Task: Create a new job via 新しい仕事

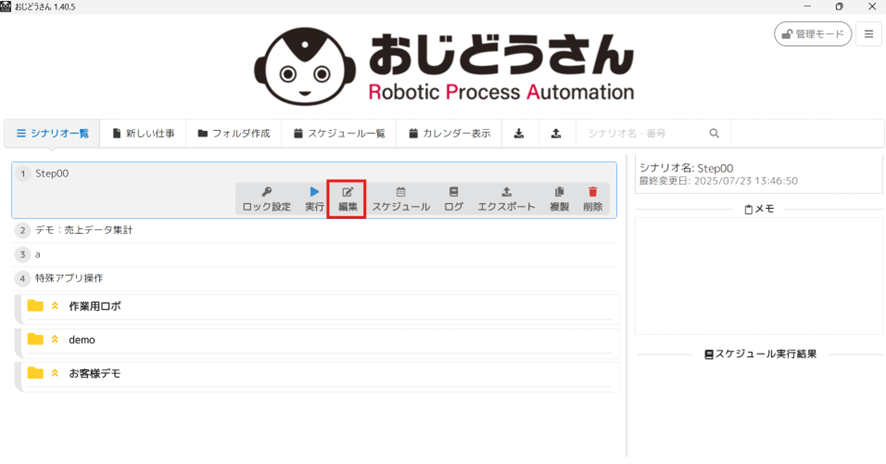Action: (x=143, y=133)
